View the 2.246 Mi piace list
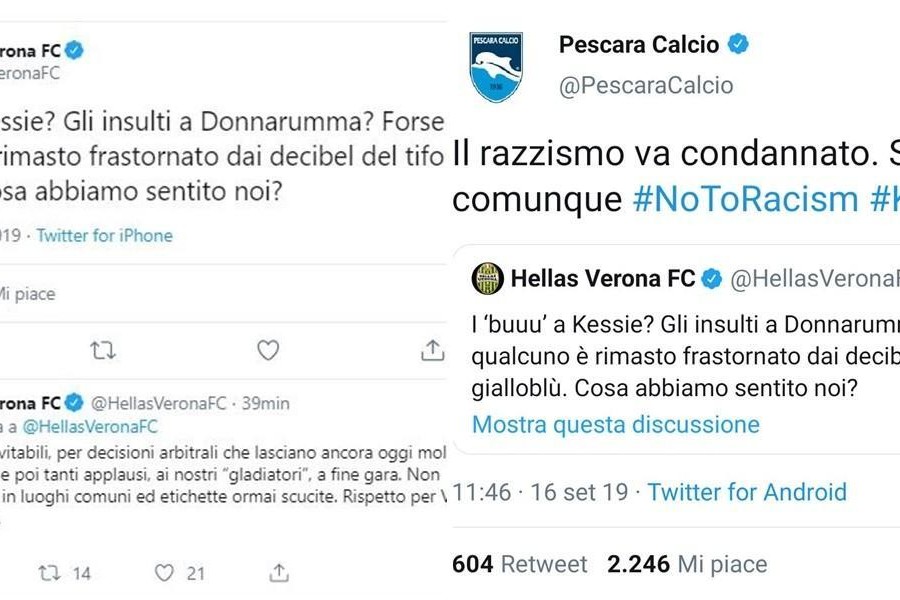The height and width of the screenshot is (600, 900). tap(687, 564)
